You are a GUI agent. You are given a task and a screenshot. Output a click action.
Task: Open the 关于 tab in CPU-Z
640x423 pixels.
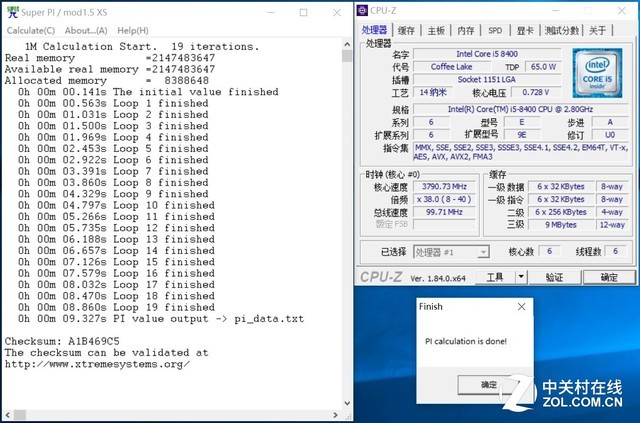[597, 30]
